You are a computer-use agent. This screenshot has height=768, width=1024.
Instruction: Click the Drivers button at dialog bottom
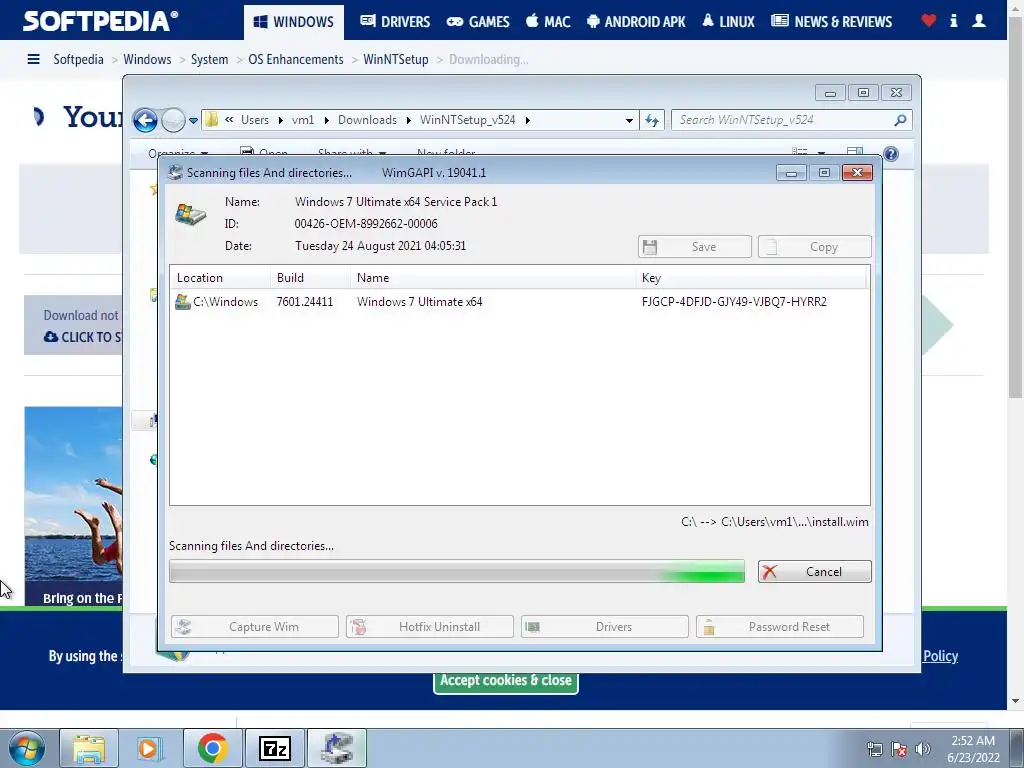tap(605, 627)
